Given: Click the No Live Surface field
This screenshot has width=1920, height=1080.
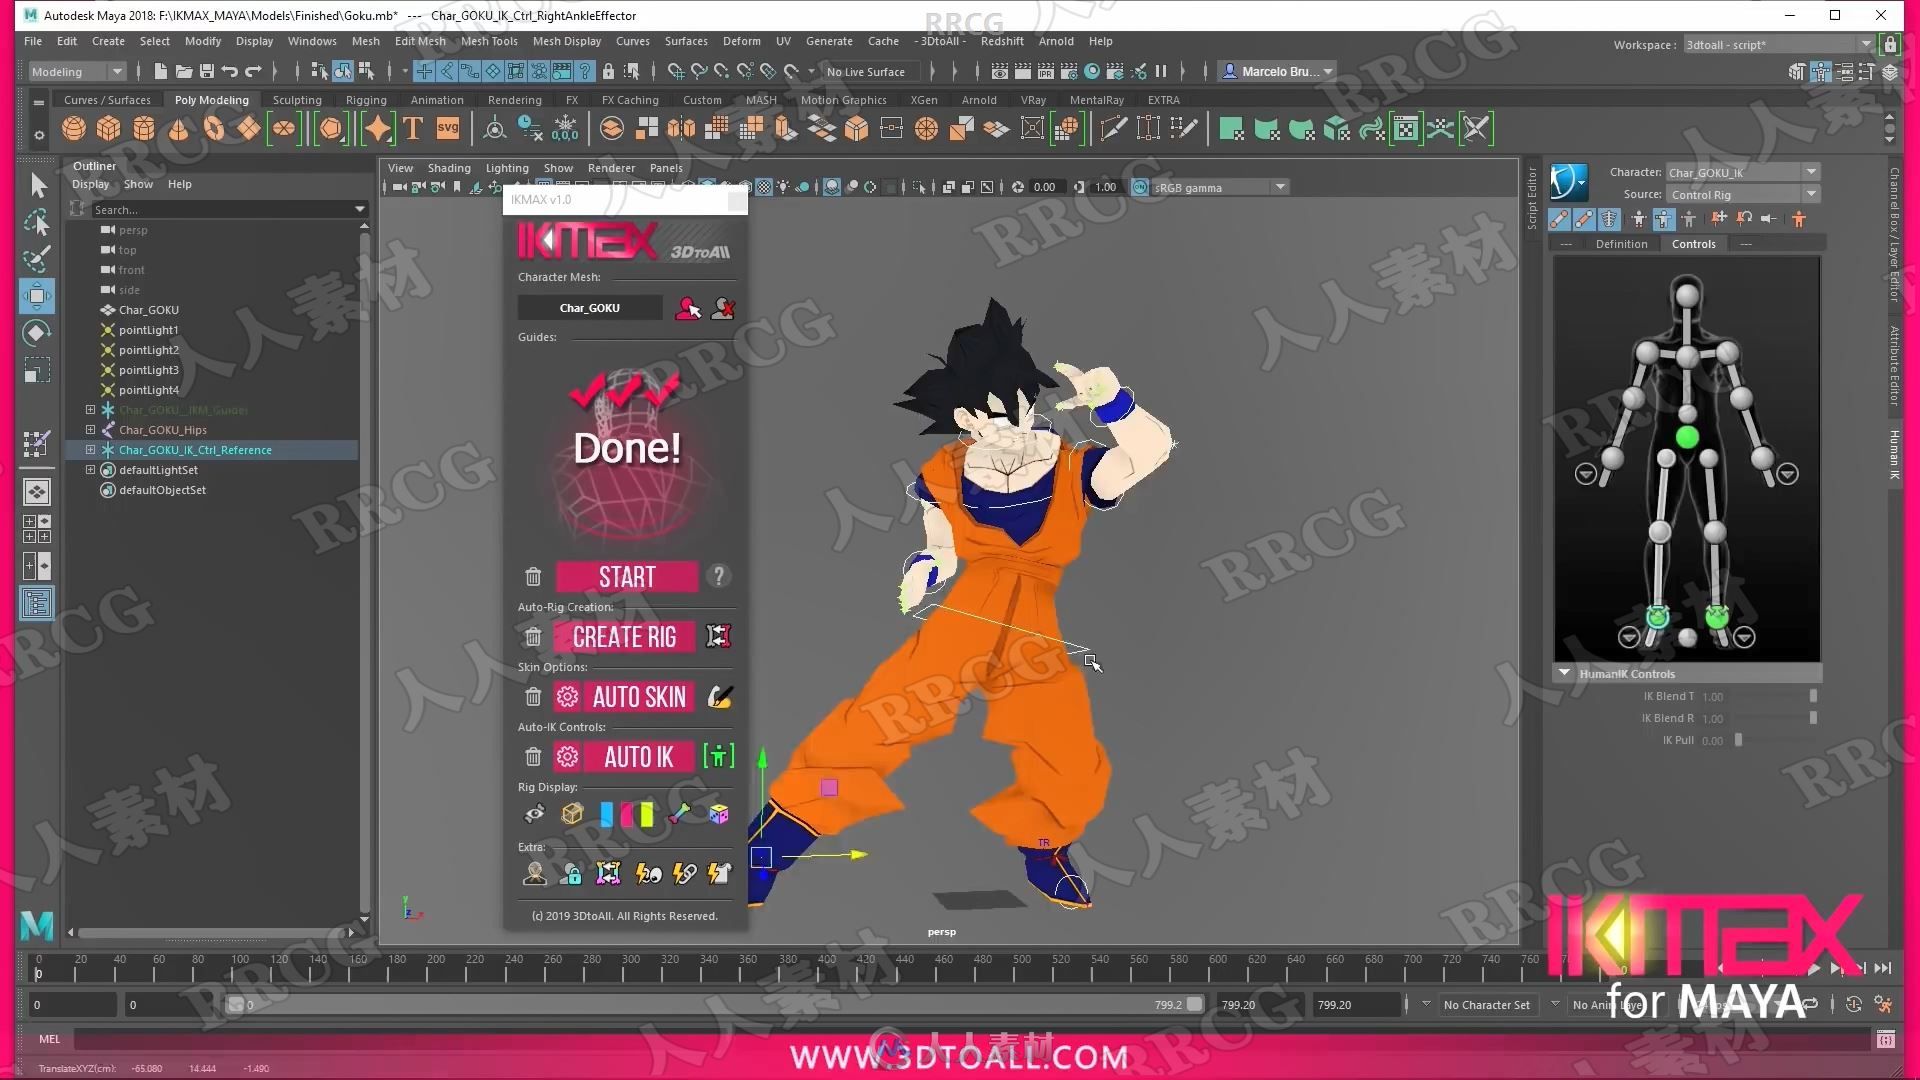Looking at the screenshot, I should [x=872, y=71].
